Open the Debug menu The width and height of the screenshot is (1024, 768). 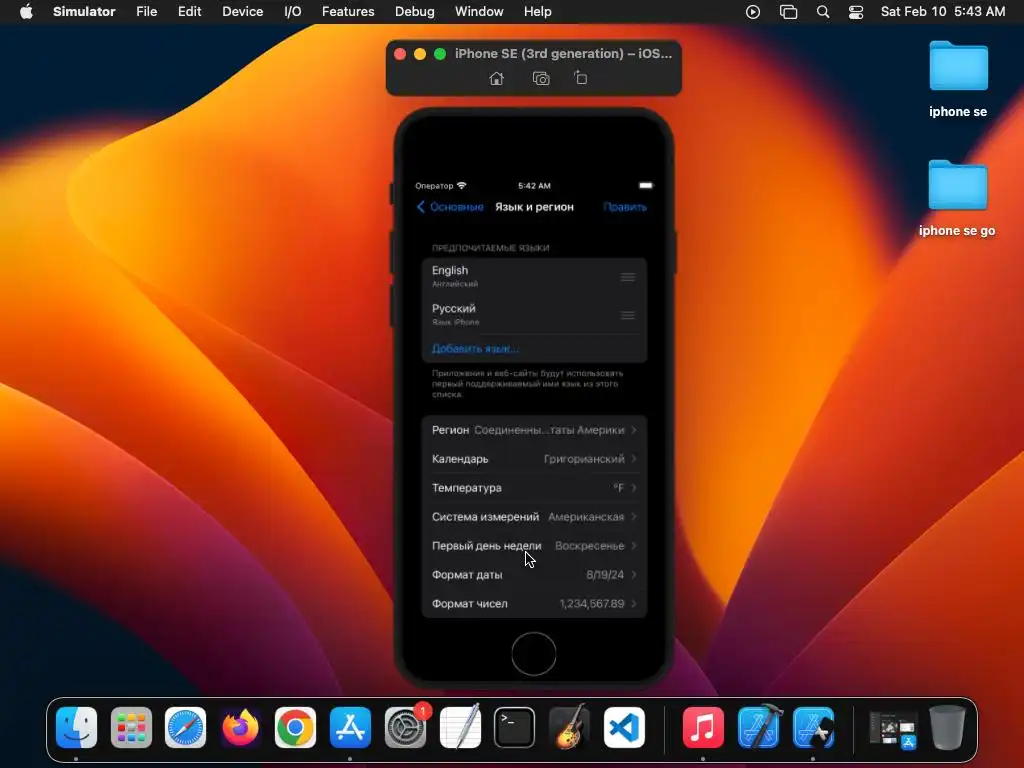point(415,12)
